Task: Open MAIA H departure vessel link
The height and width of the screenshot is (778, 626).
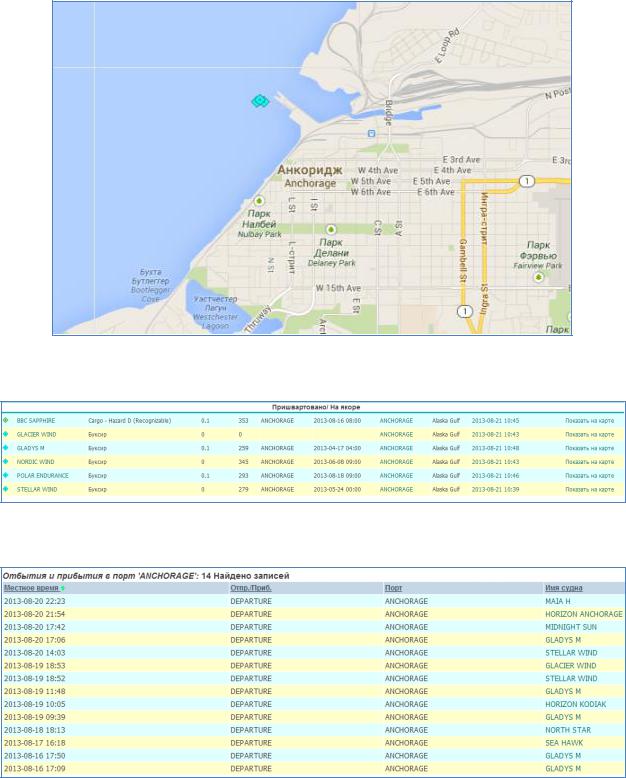Action: pyautogui.click(x=558, y=601)
